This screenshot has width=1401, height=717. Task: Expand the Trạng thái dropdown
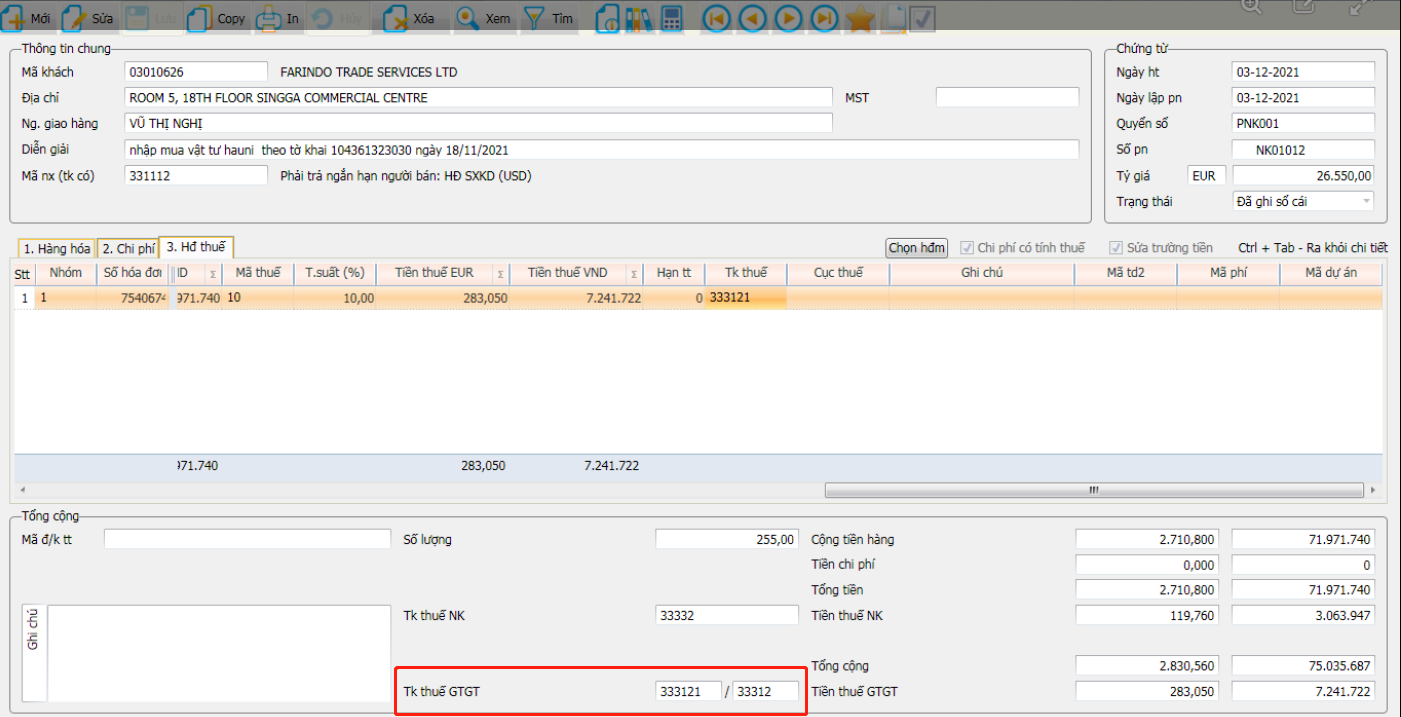[1366, 201]
